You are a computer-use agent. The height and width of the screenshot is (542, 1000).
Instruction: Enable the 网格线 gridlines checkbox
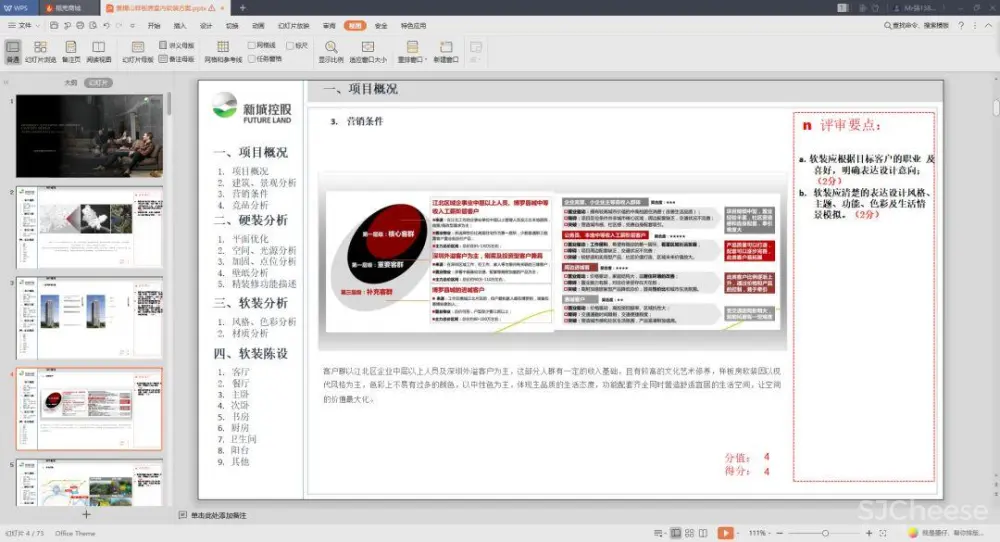point(252,45)
